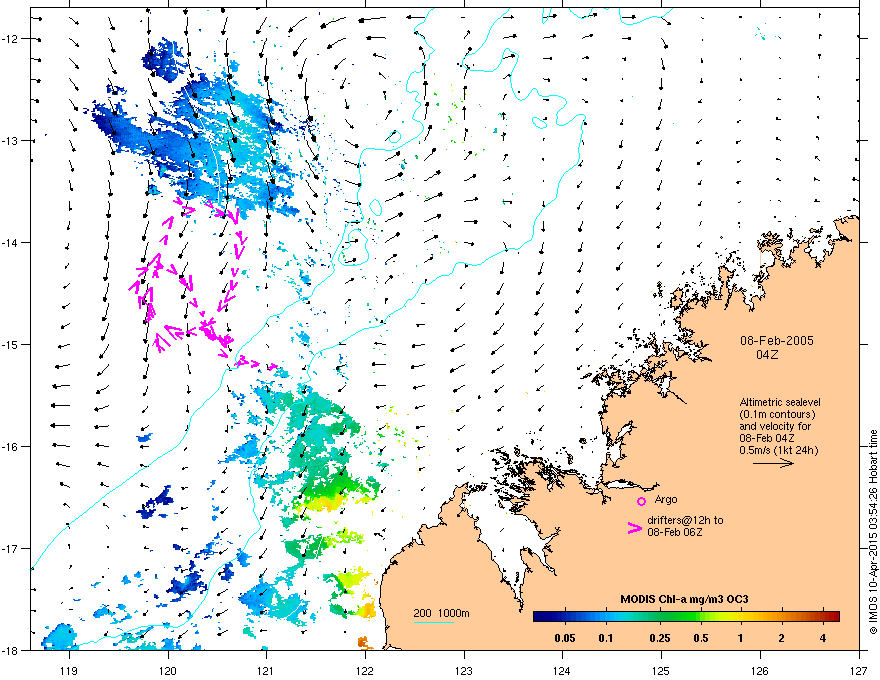Click the colorbar value label 4
The width and height of the screenshot is (880, 680).
click(x=823, y=638)
